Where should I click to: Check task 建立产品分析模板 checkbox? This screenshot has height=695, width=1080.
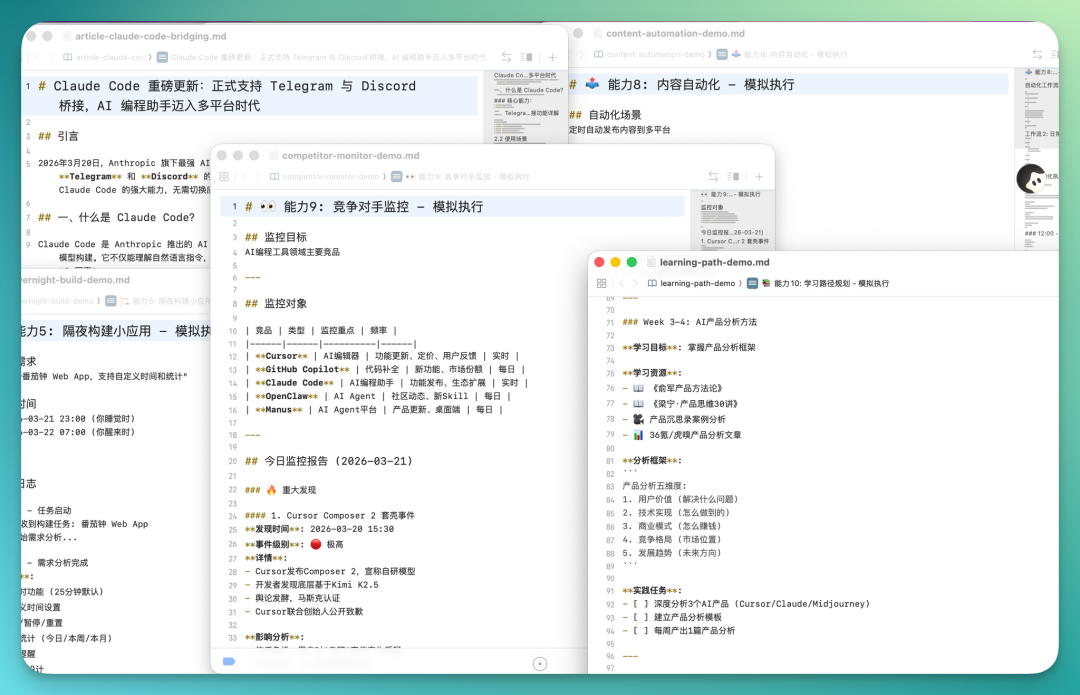pos(641,617)
